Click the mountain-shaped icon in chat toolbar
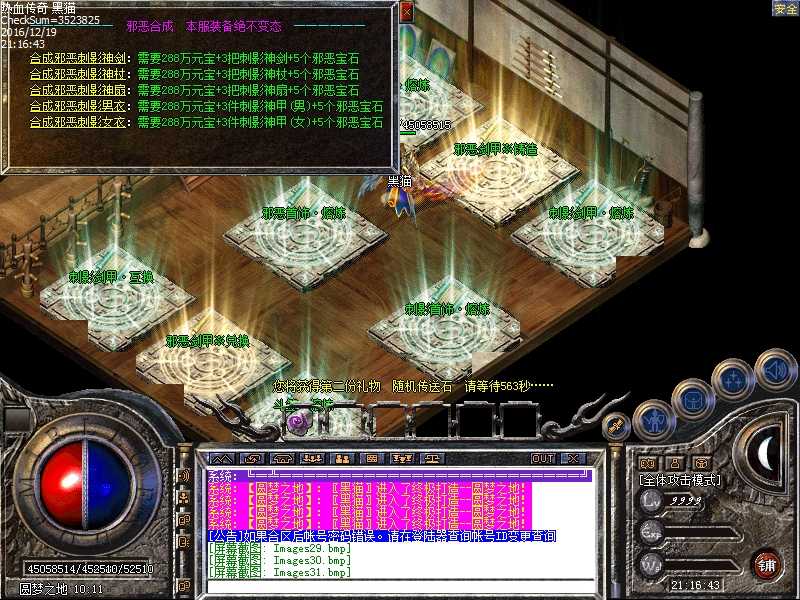This screenshot has width=800, height=600. click(x=222, y=458)
